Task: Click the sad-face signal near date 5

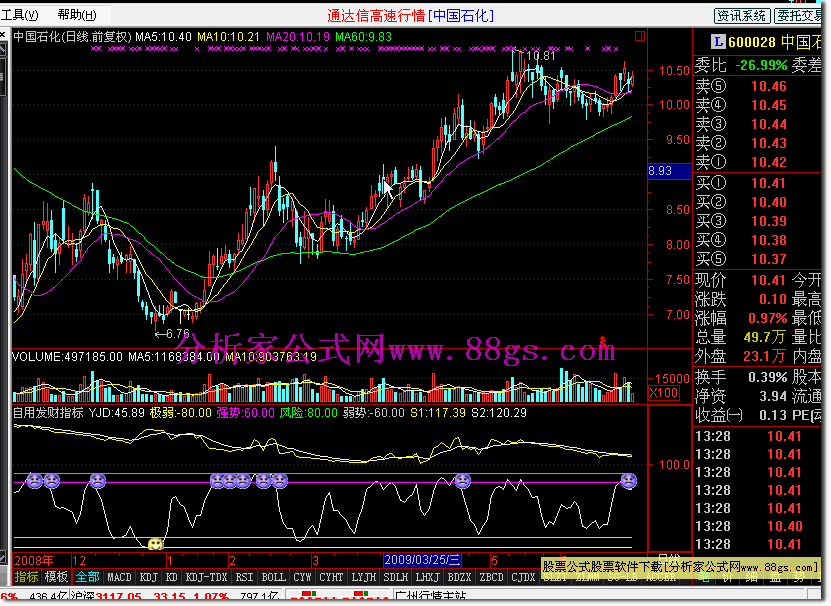Action: [463, 481]
